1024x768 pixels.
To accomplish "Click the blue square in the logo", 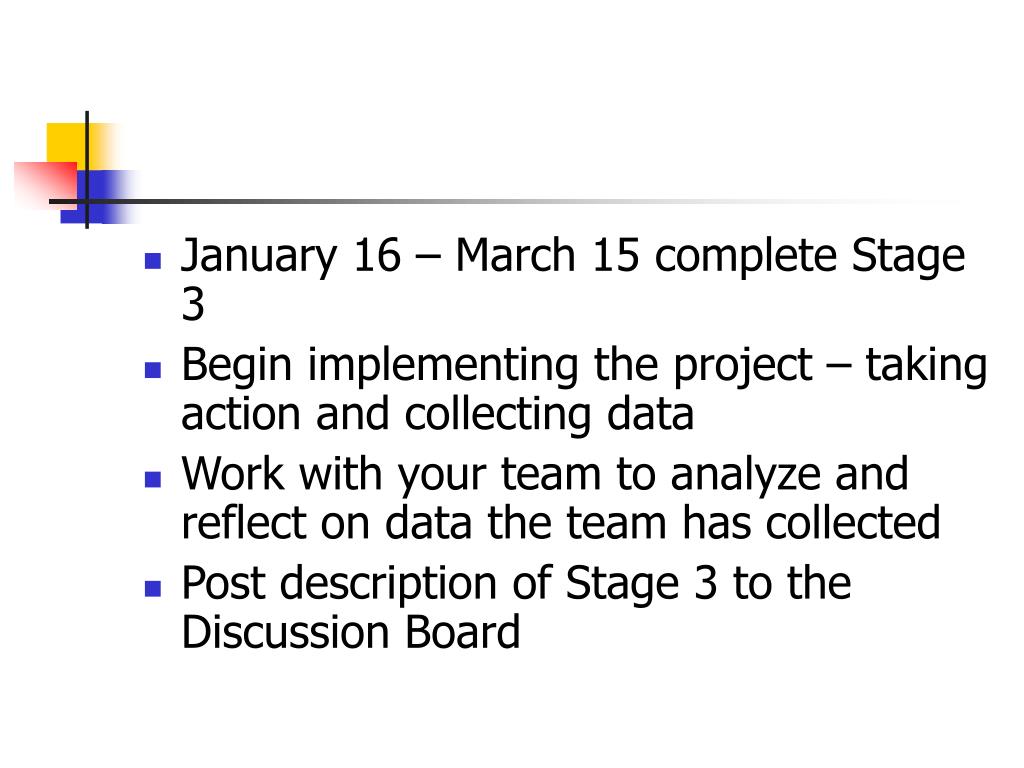I will [98, 197].
